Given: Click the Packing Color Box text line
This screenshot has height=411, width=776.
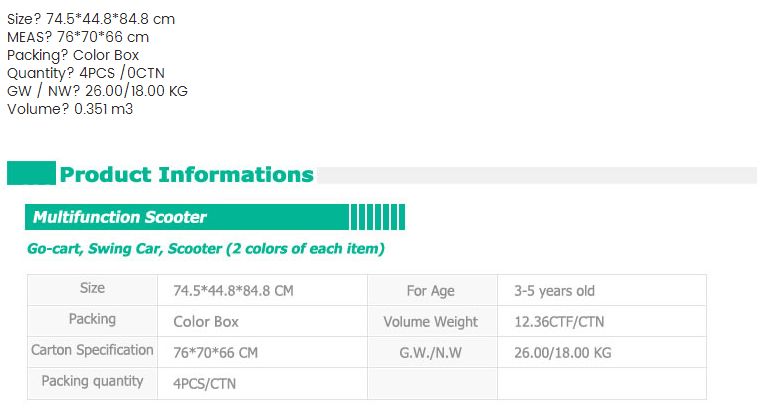Looking at the screenshot, I should tap(73, 55).
